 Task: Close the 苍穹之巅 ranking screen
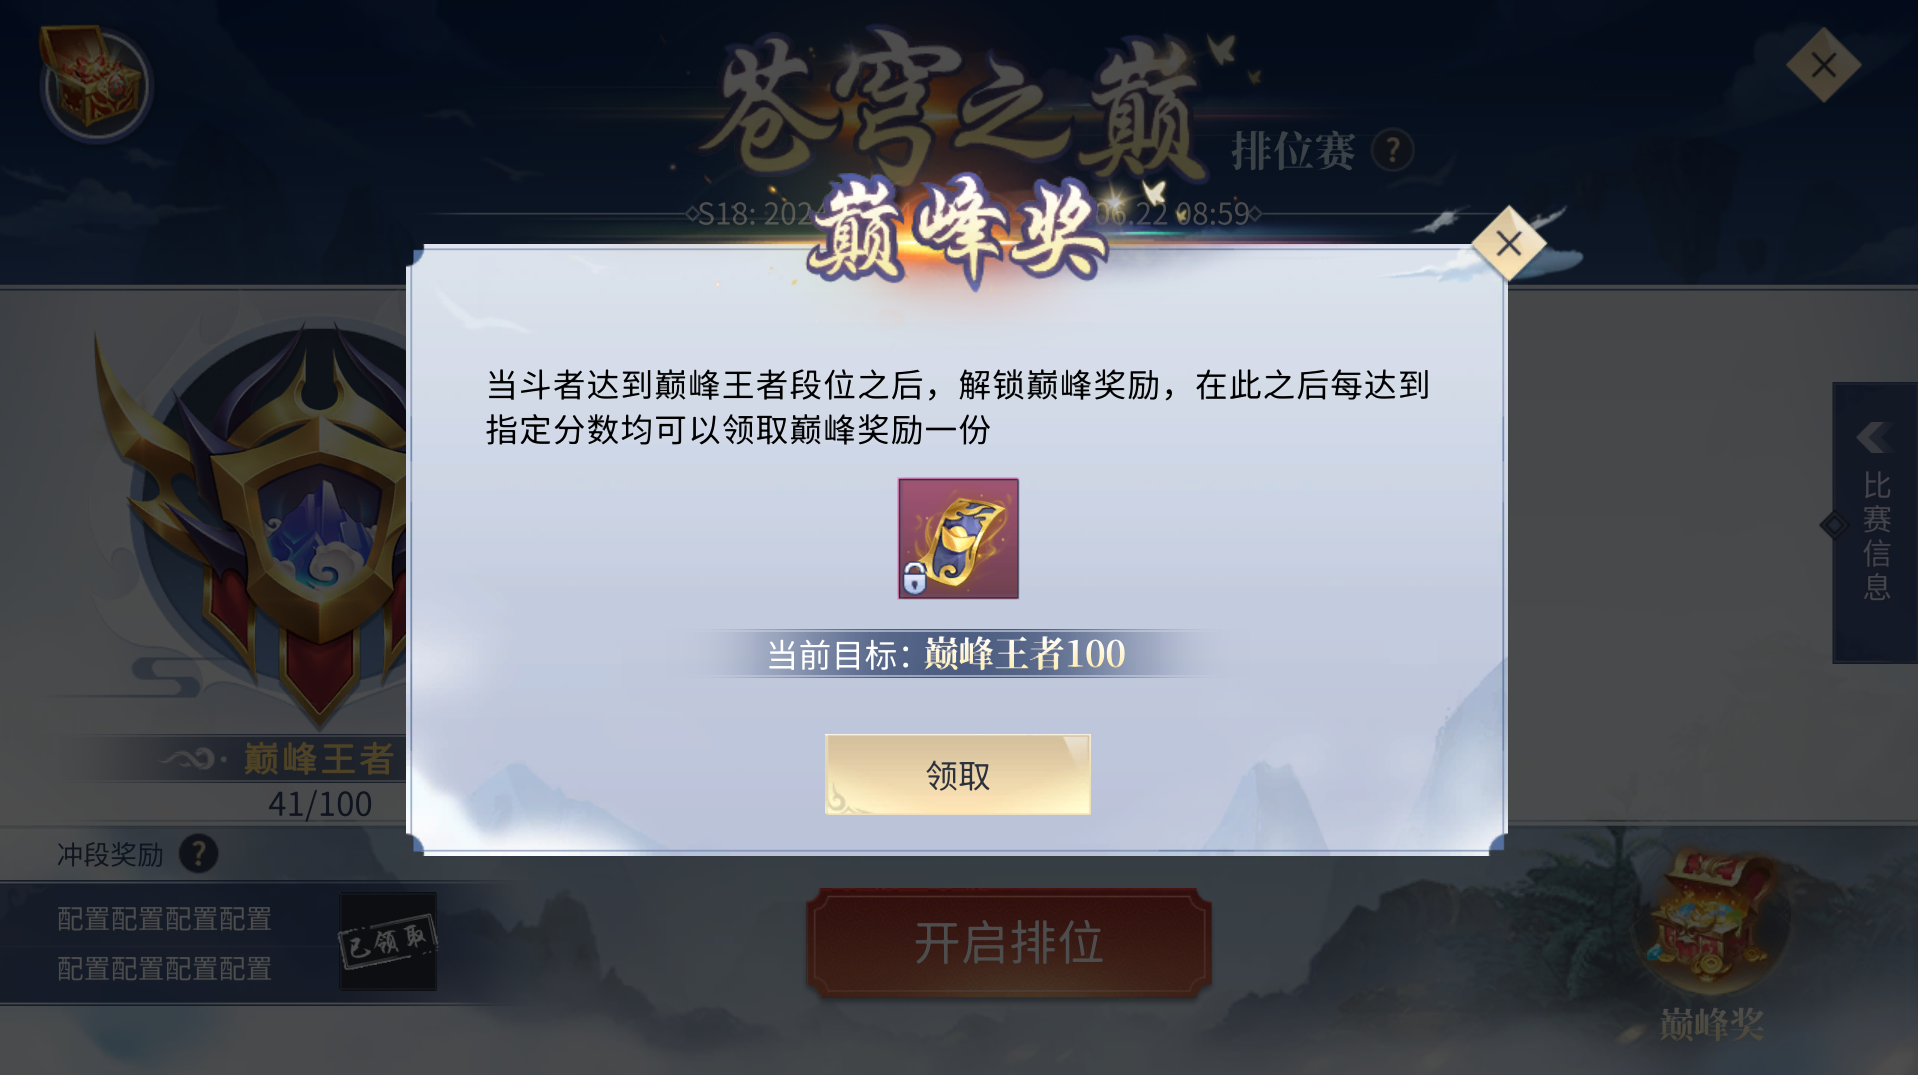click(x=1823, y=66)
